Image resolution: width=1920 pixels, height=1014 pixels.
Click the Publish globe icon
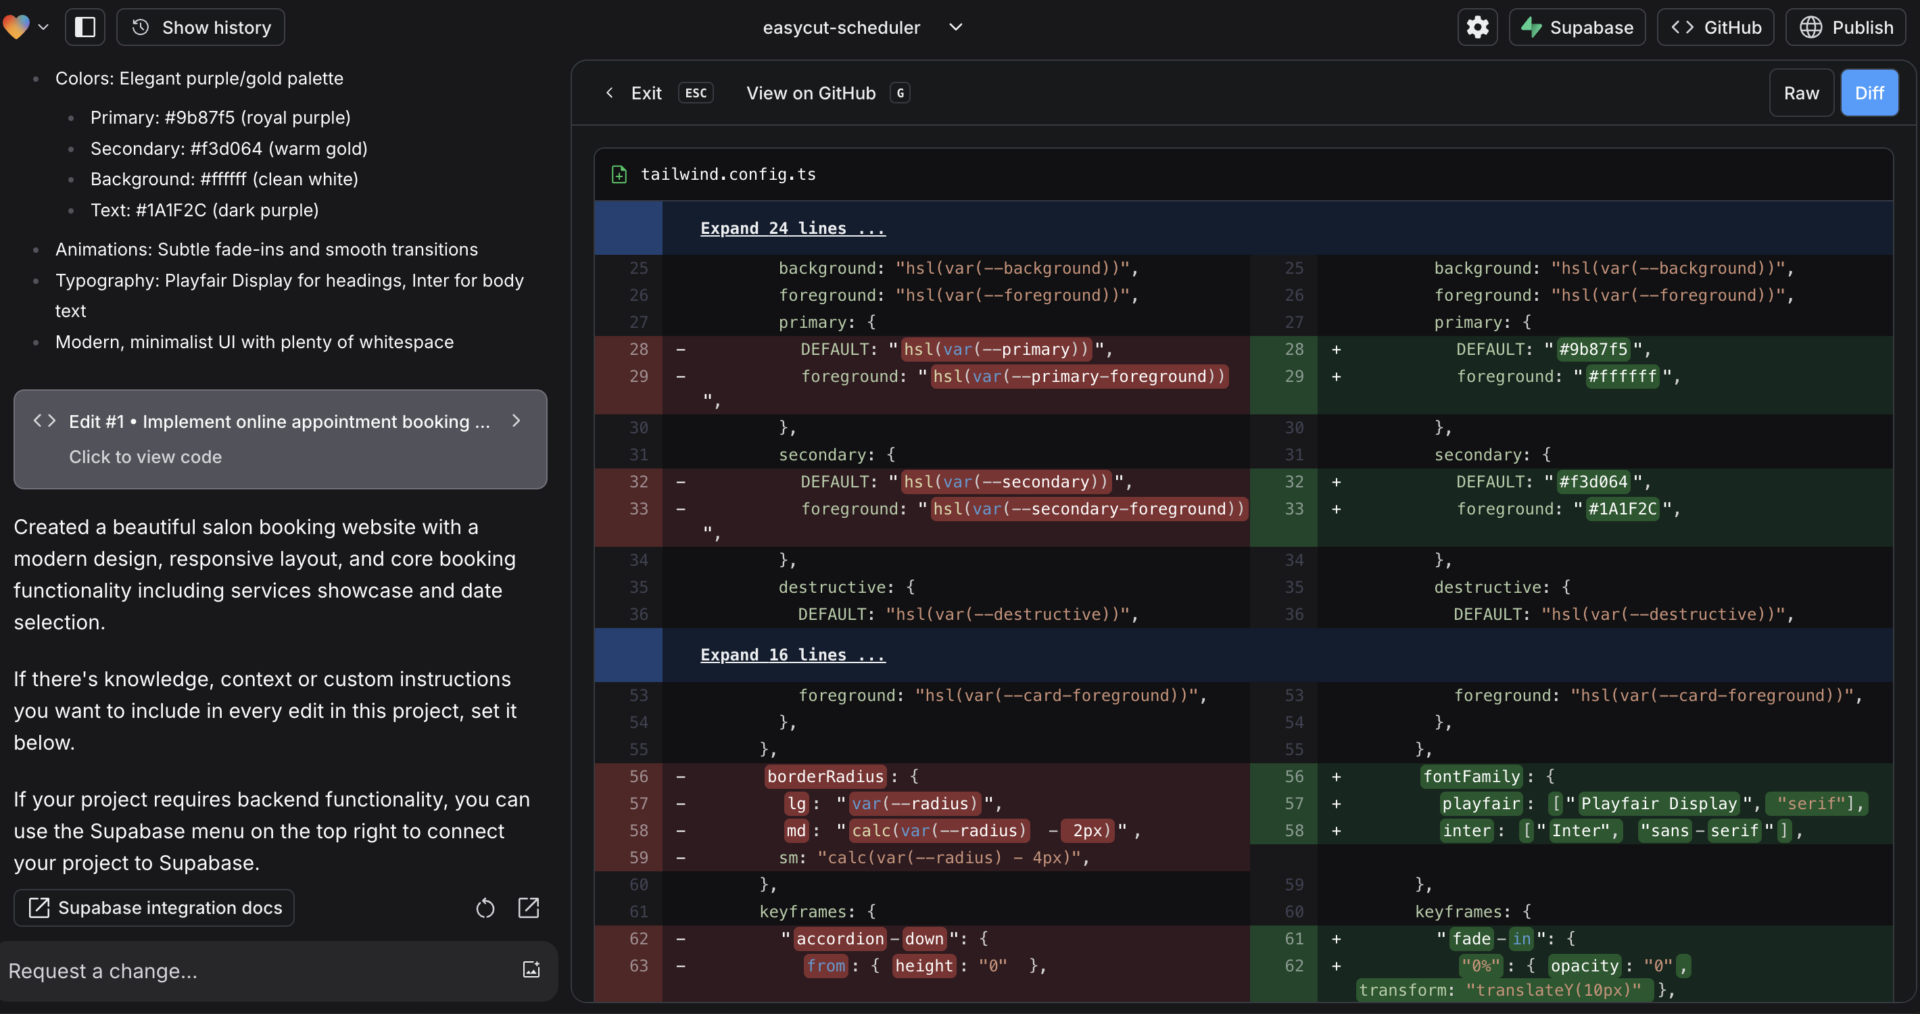coord(1812,27)
